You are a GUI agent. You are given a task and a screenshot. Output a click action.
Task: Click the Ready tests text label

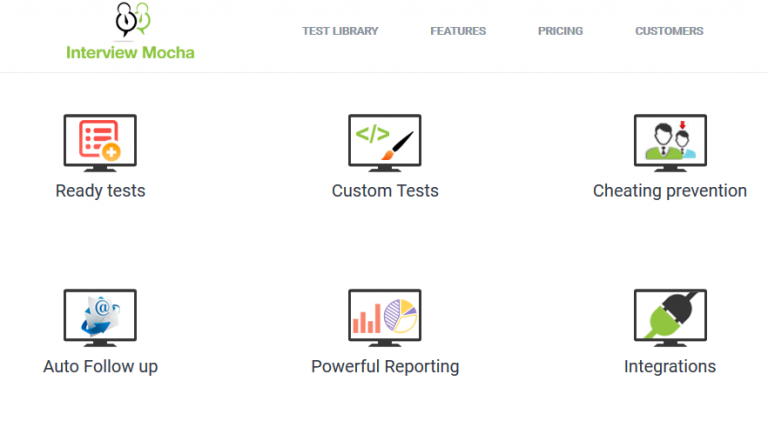[100, 191]
